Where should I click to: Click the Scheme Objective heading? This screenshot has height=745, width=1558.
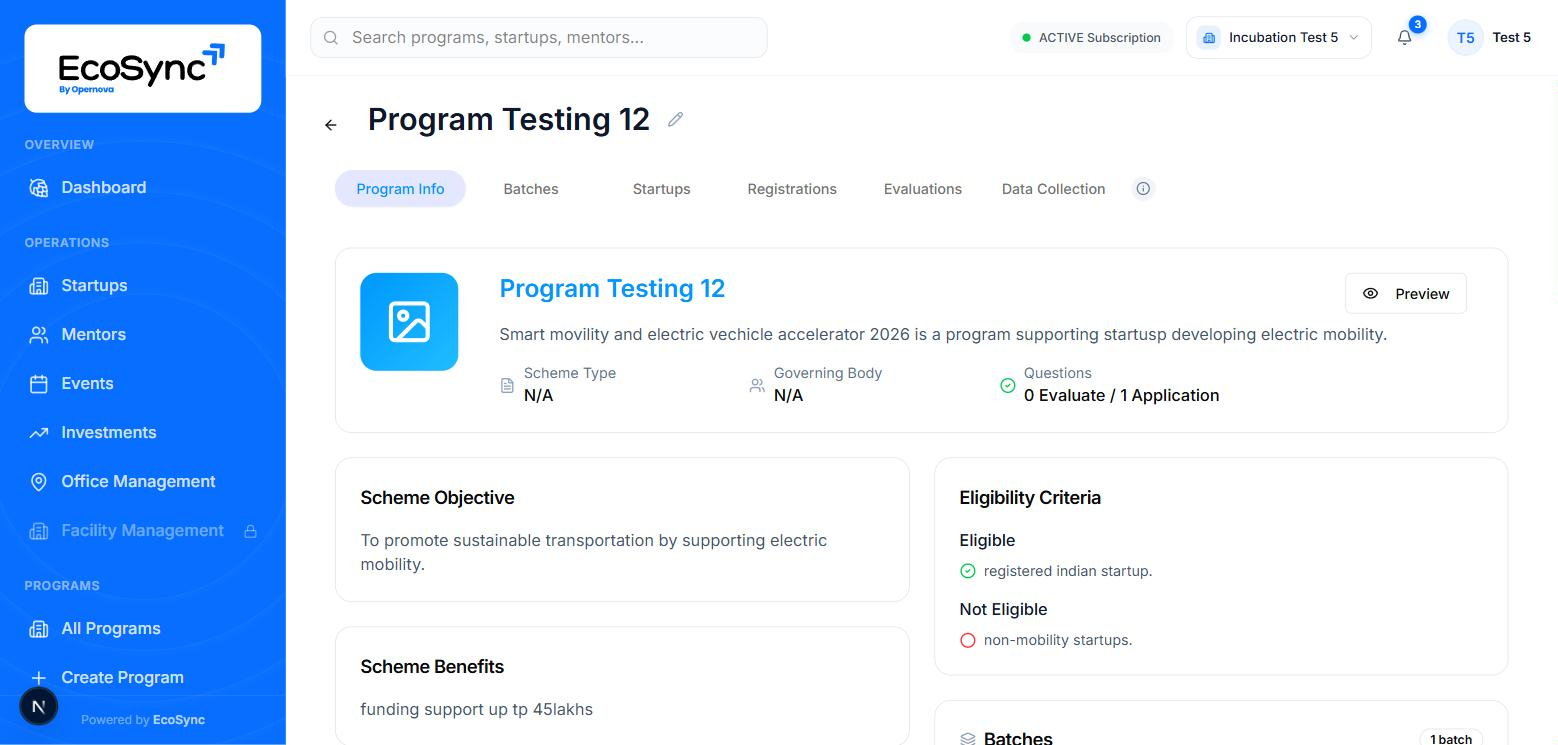point(437,498)
